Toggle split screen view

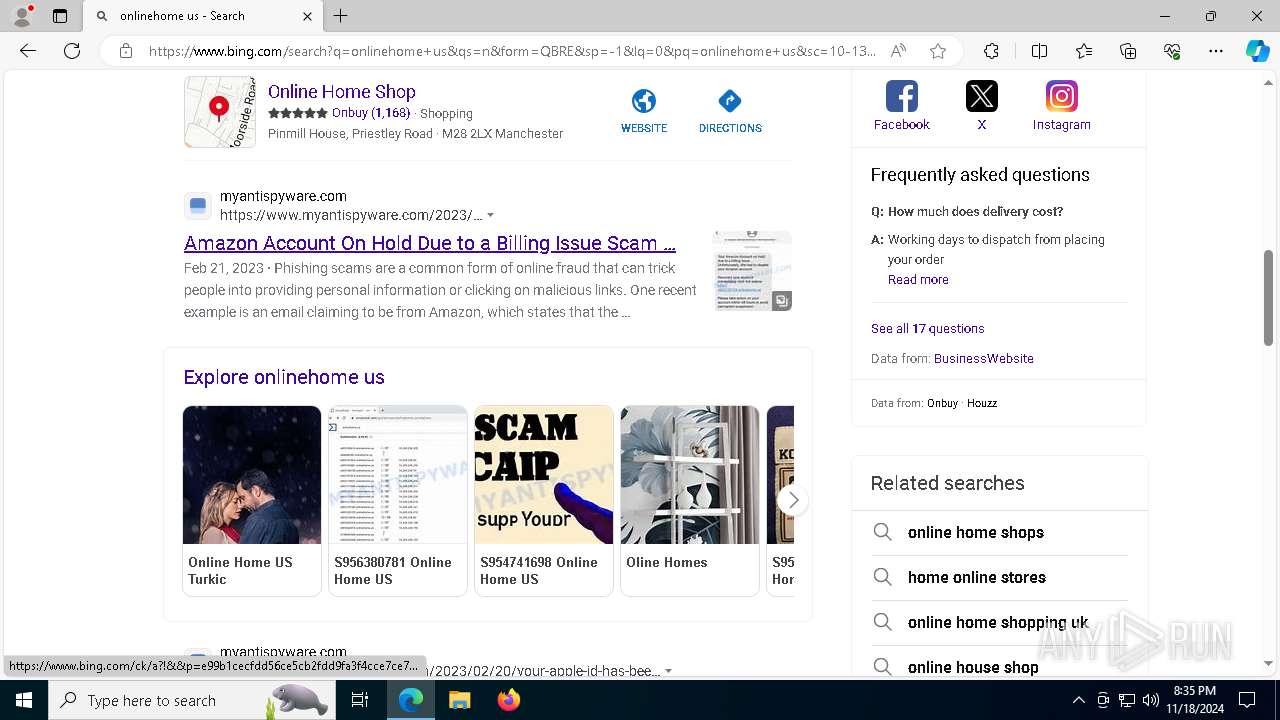tap(1039, 51)
